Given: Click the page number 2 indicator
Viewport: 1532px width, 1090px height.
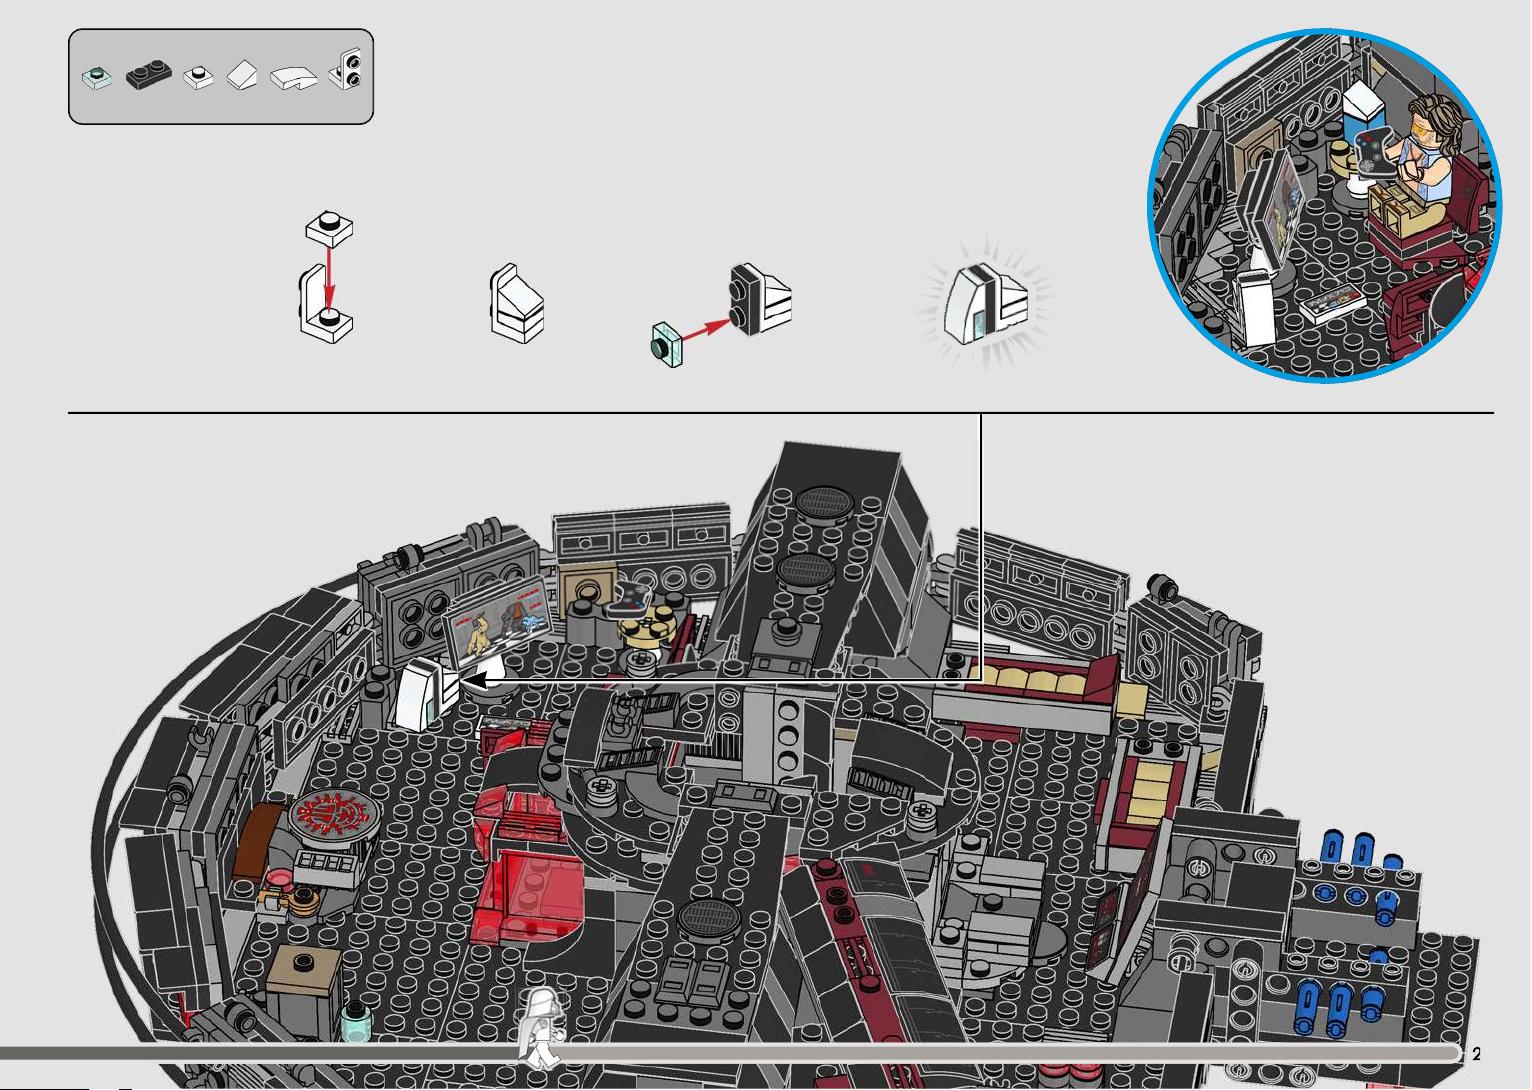Looking at the screenshot, I should point(1476,1054).
